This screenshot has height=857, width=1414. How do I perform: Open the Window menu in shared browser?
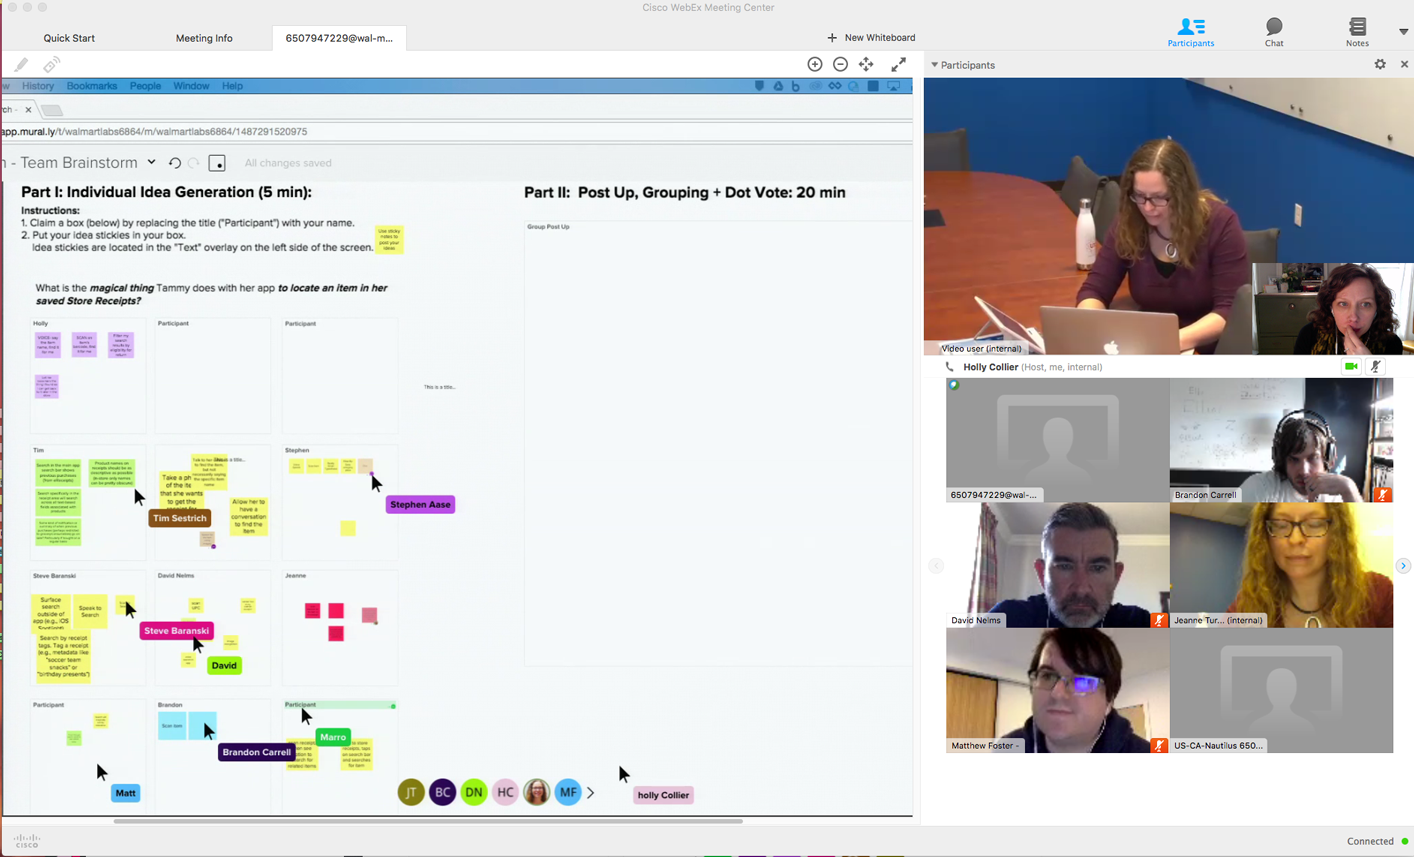(x=191, y=86)
